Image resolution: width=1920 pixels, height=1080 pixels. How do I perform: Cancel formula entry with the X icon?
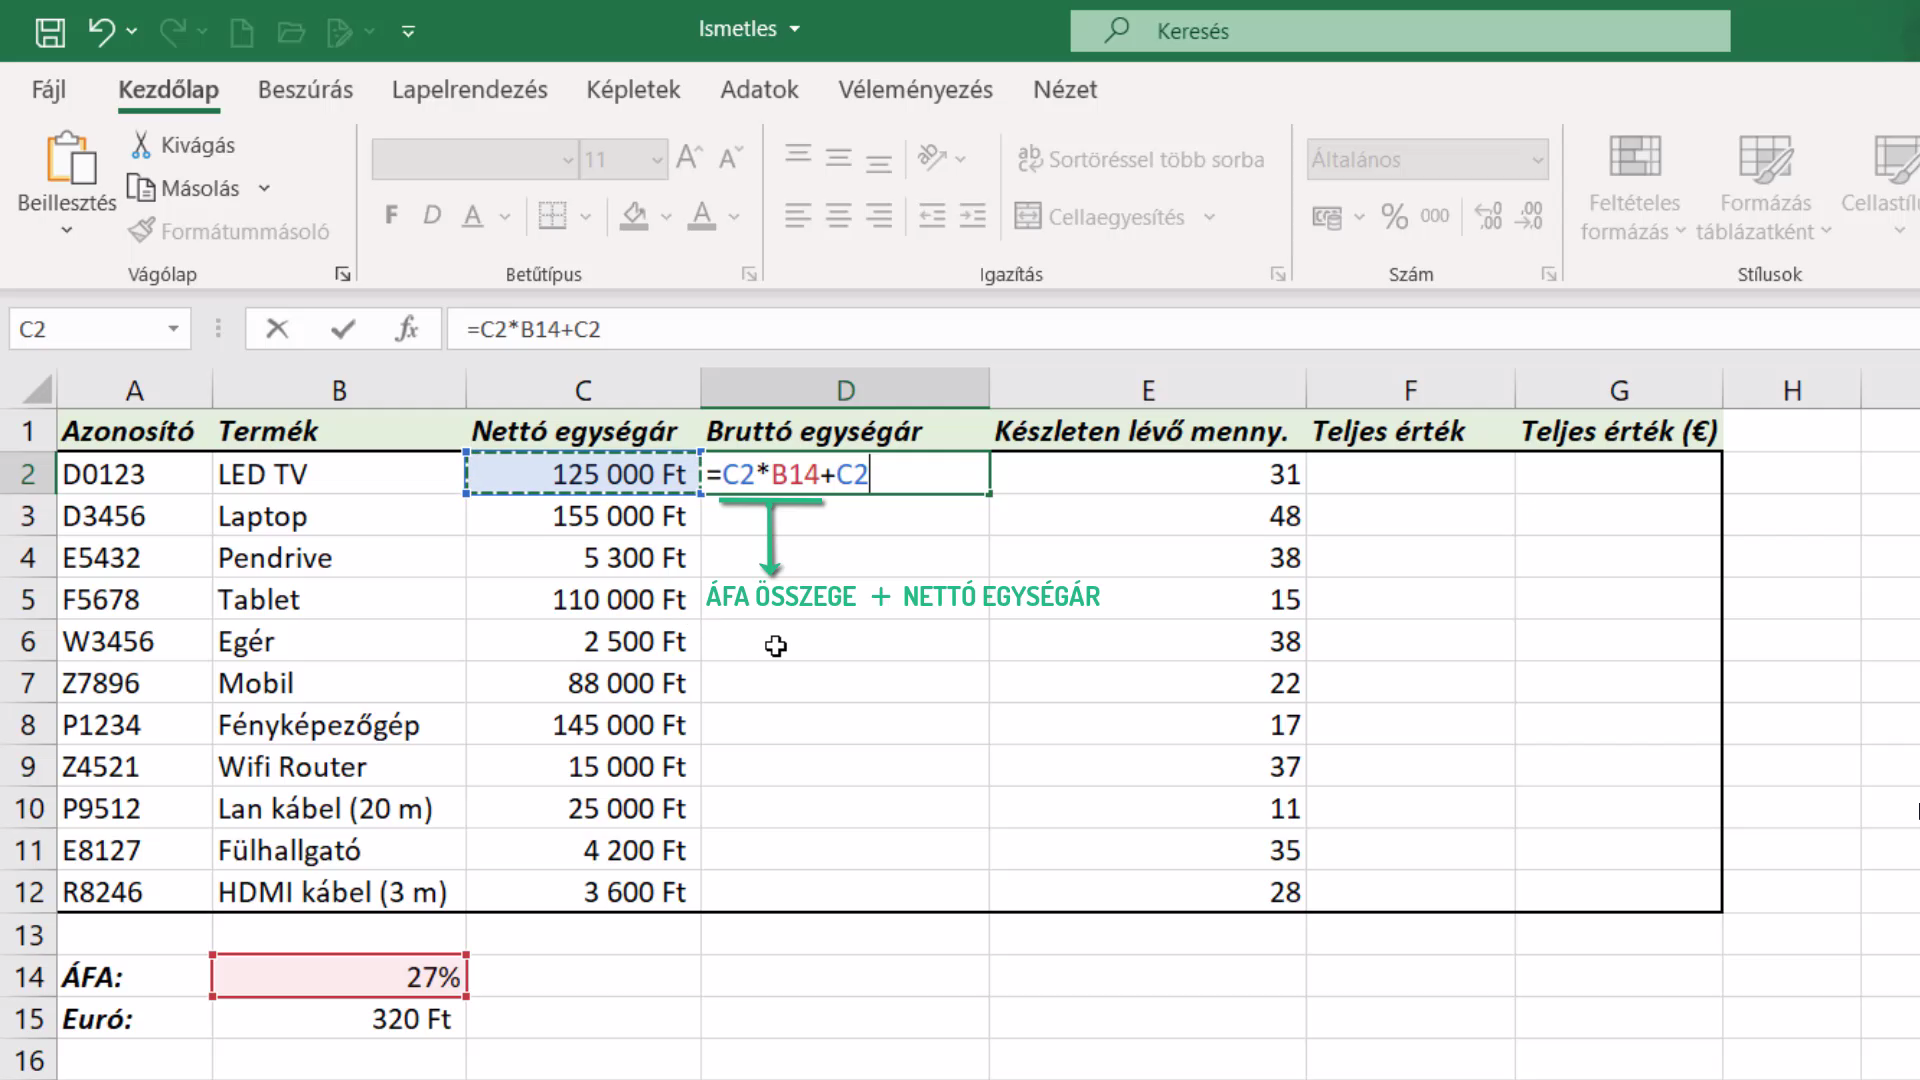tap(277, 329)
